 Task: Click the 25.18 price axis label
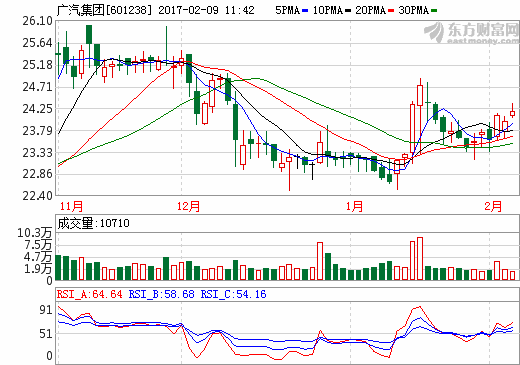(38, 65)
